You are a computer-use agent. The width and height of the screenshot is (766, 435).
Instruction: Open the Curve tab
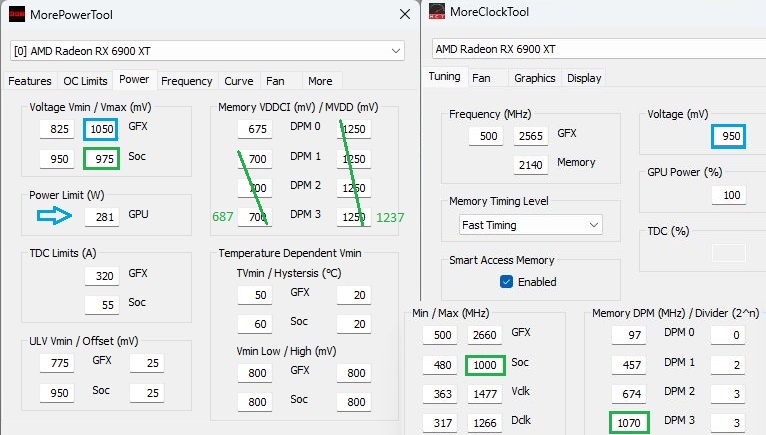coord(238,81)
